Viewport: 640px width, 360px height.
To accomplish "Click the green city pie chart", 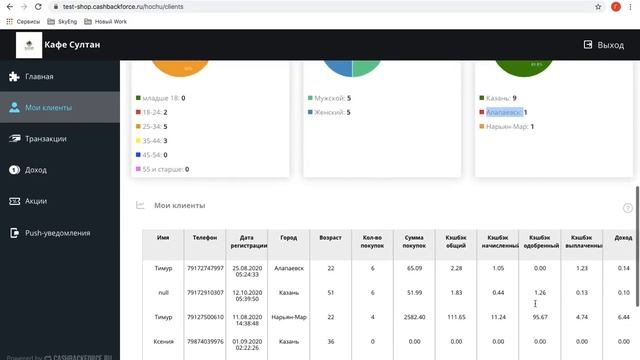I will pos(524,68).
